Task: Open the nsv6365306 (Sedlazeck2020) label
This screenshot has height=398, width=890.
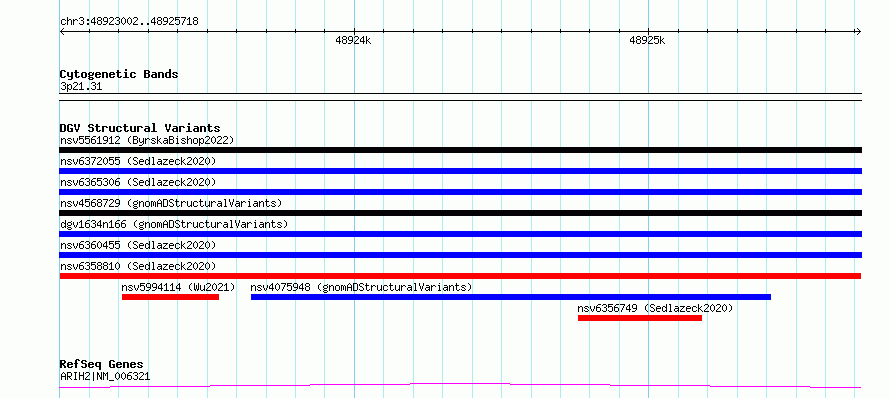Action: coord(138,182)
